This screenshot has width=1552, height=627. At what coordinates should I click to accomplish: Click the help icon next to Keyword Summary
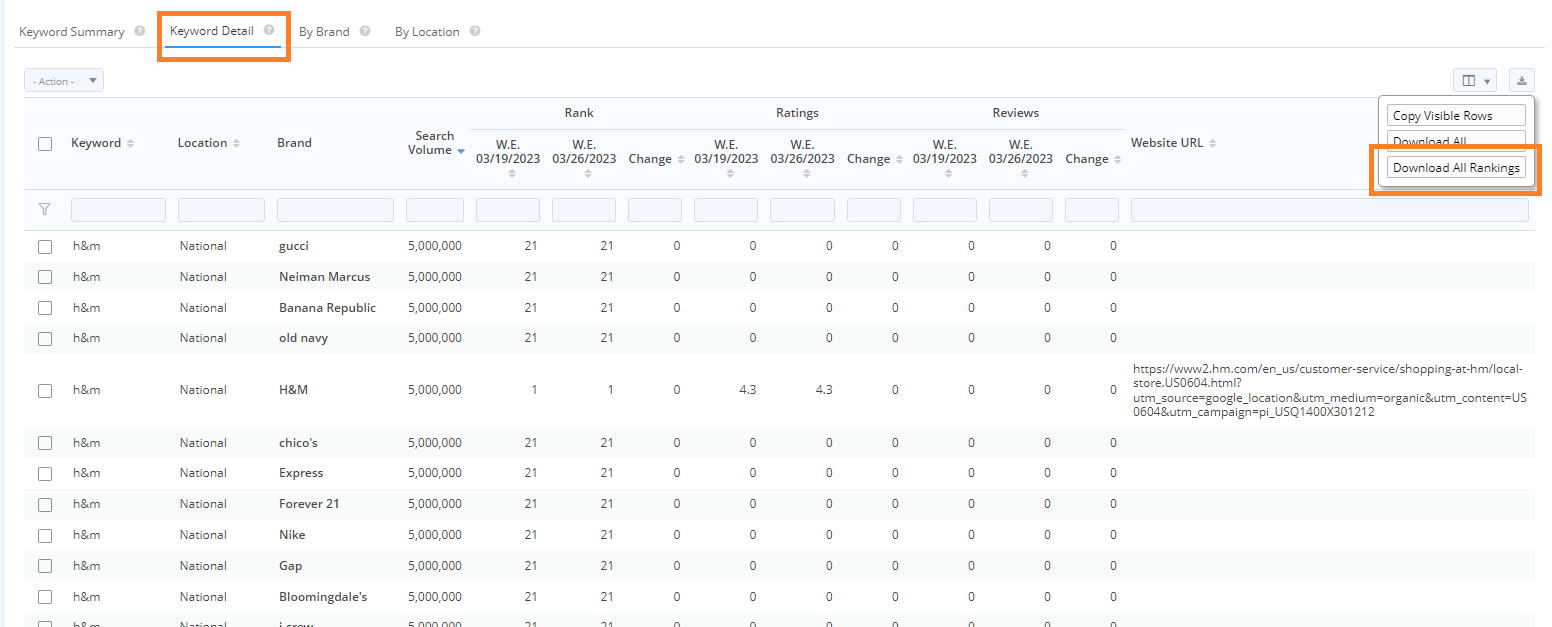140,31
